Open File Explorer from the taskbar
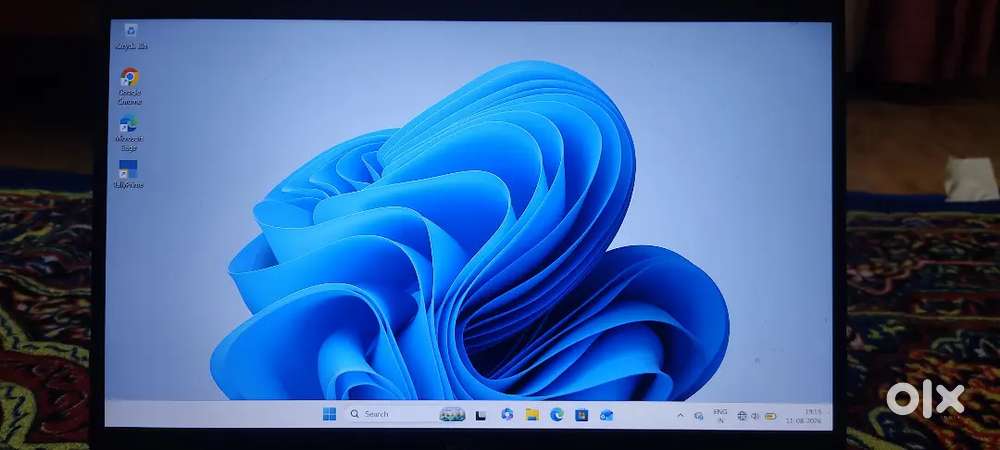Viewport: 1000px width, 450px height. pyautogui.click(x=532, y=415)
